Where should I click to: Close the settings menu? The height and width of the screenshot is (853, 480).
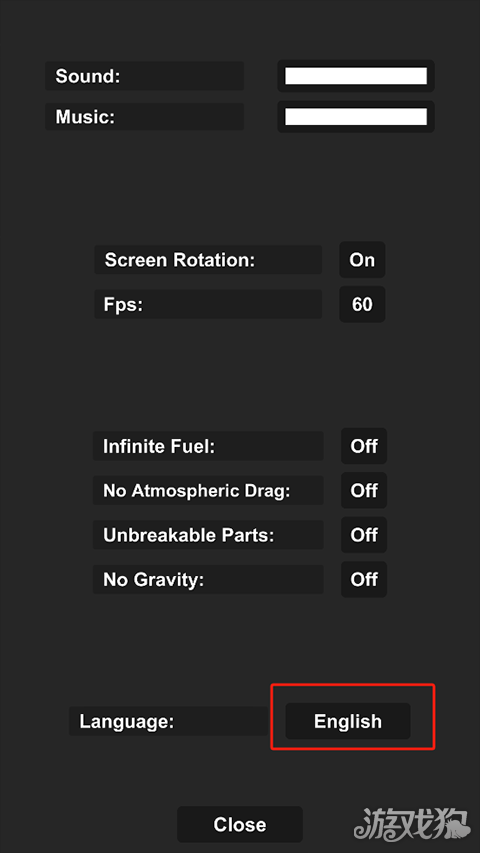(240, 824)
